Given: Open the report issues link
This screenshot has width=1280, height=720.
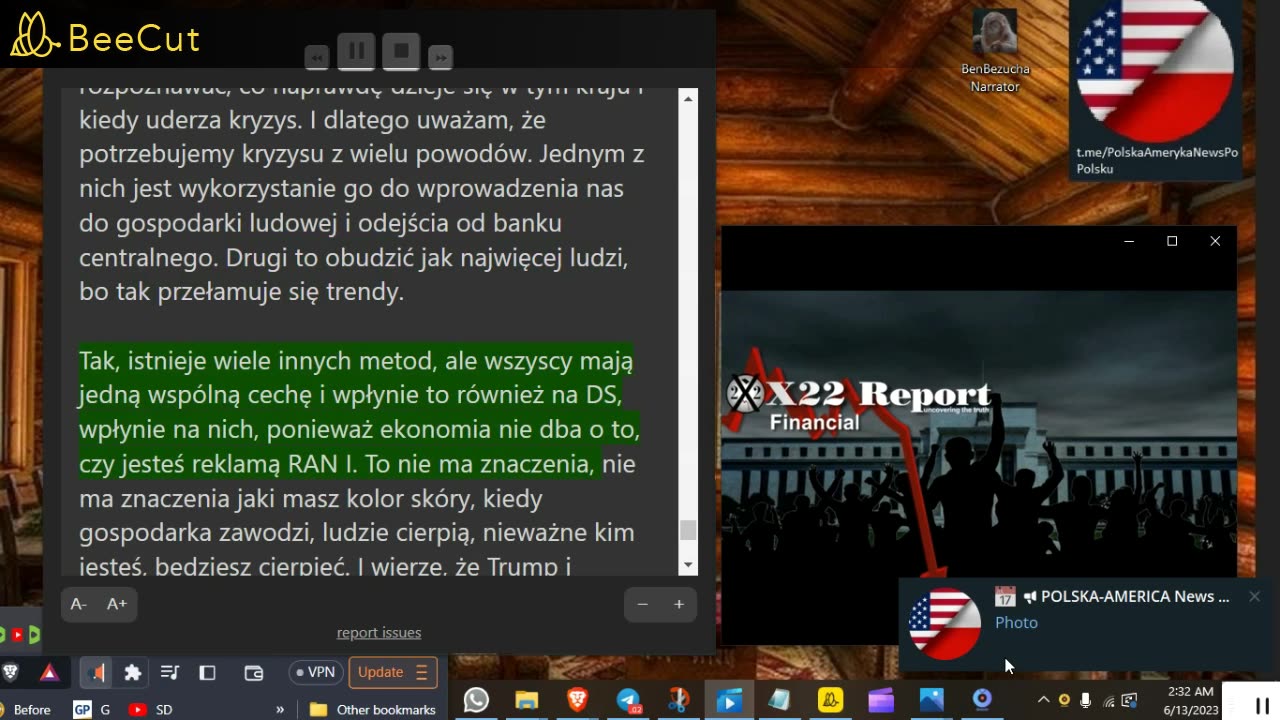Looking at the screenshot, I should 379,632.
